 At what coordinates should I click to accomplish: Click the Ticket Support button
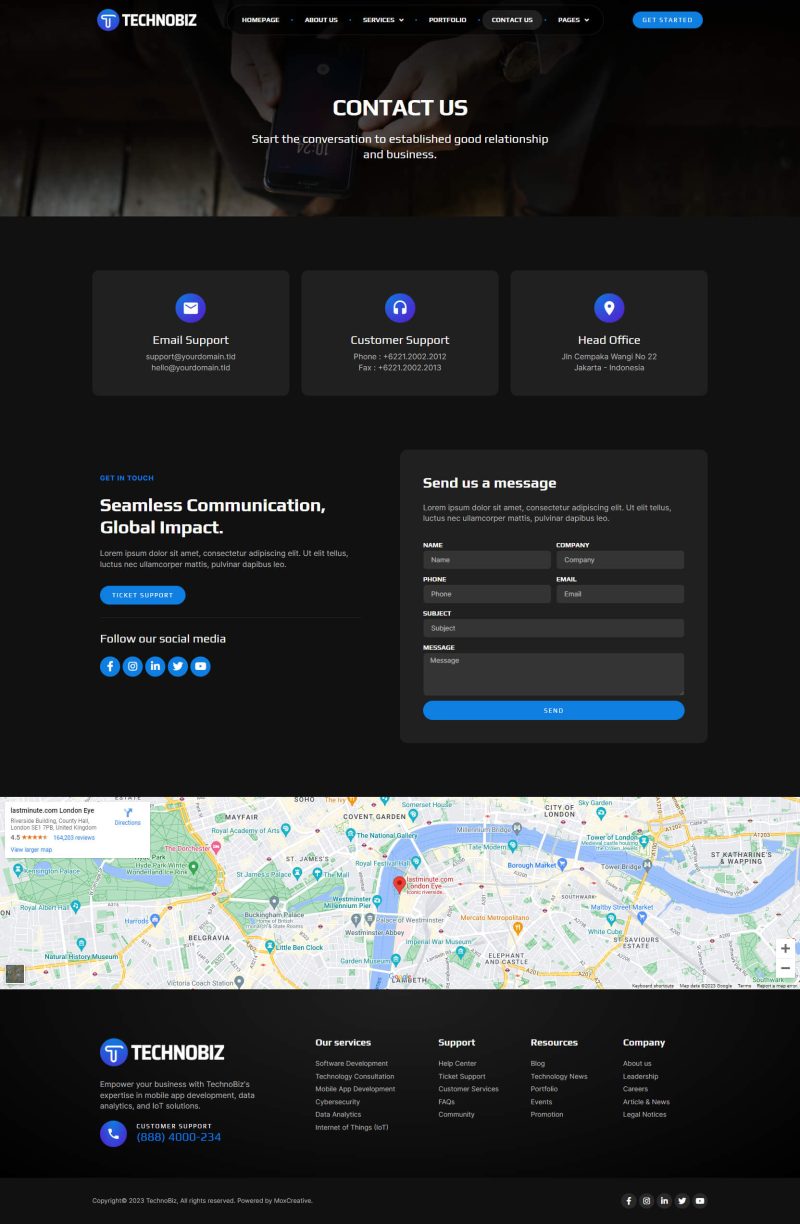142,595
